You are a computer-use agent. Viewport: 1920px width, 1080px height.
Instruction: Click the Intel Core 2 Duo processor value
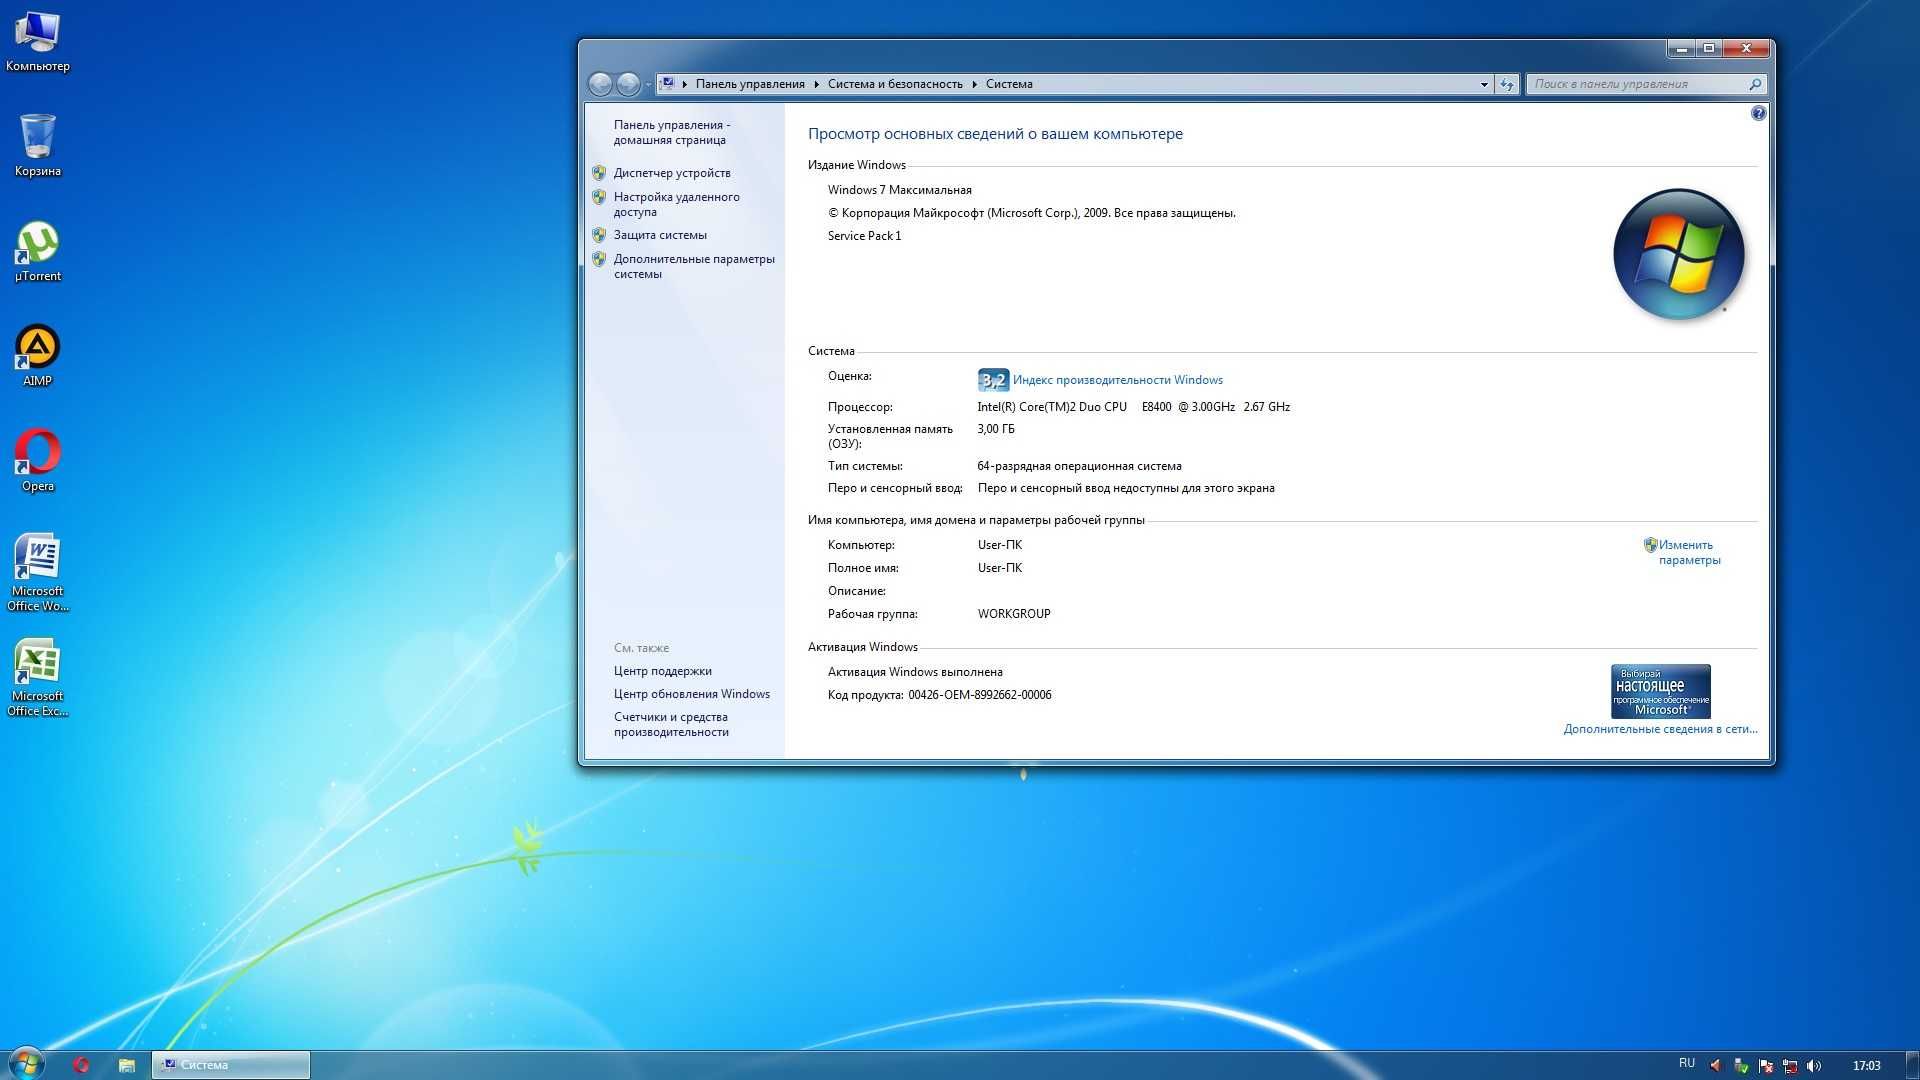tap(1133, 407)
